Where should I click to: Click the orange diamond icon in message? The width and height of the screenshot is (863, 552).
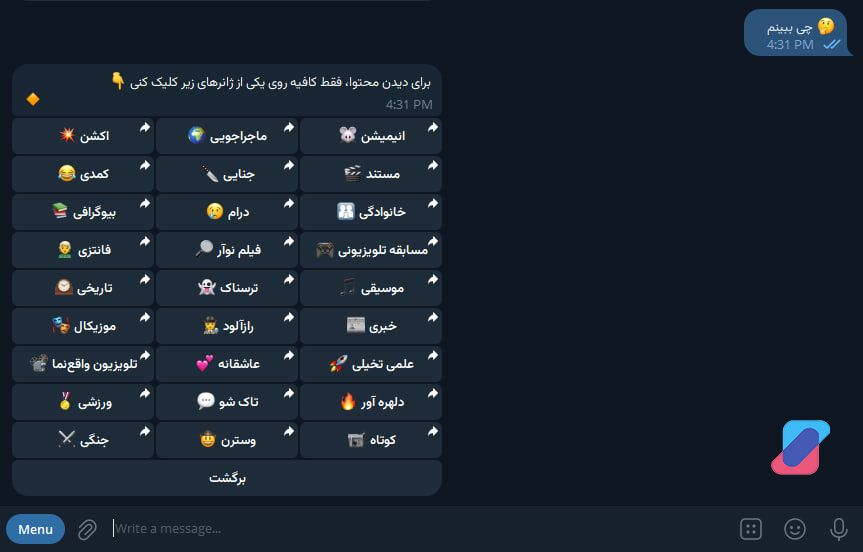(33, 99)
